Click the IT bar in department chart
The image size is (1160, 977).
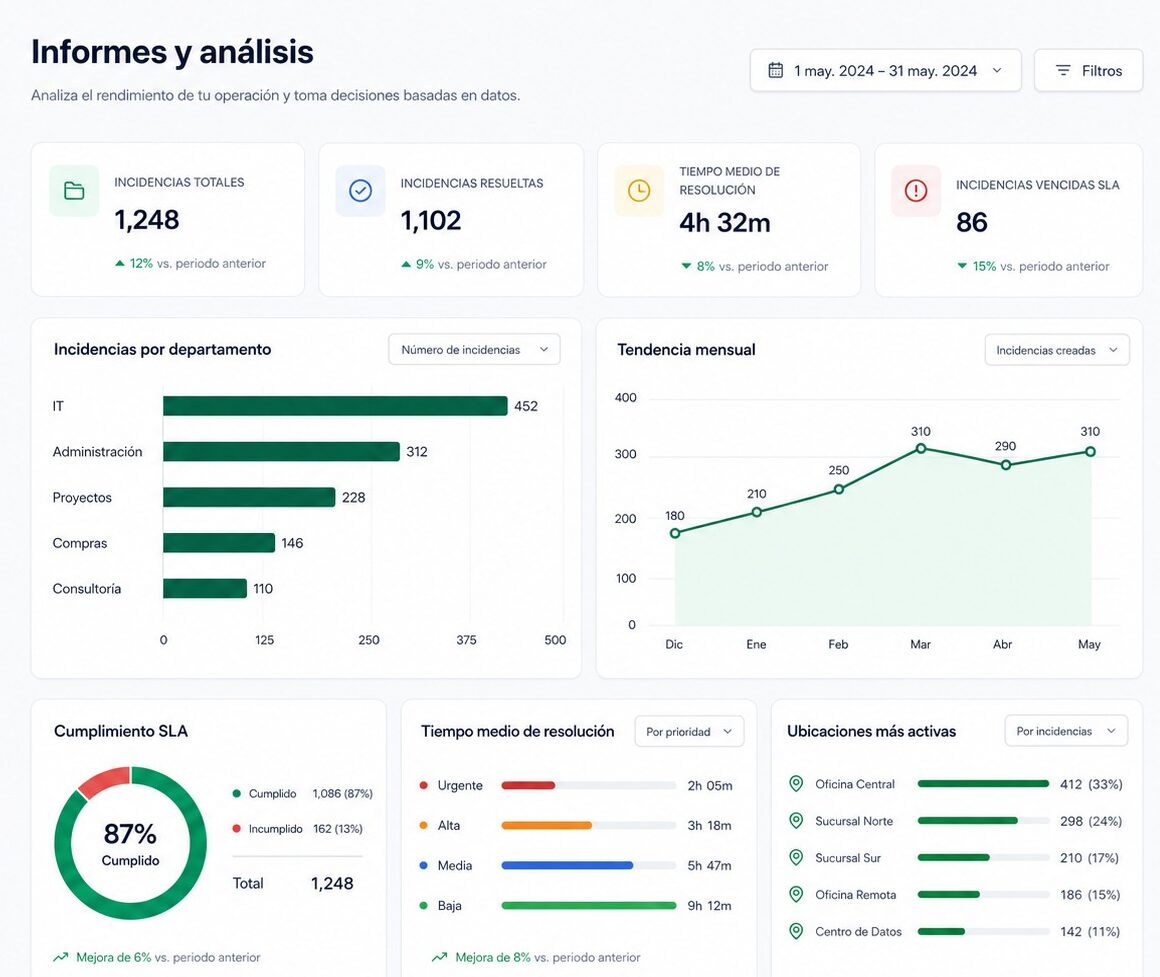[335, 405]
